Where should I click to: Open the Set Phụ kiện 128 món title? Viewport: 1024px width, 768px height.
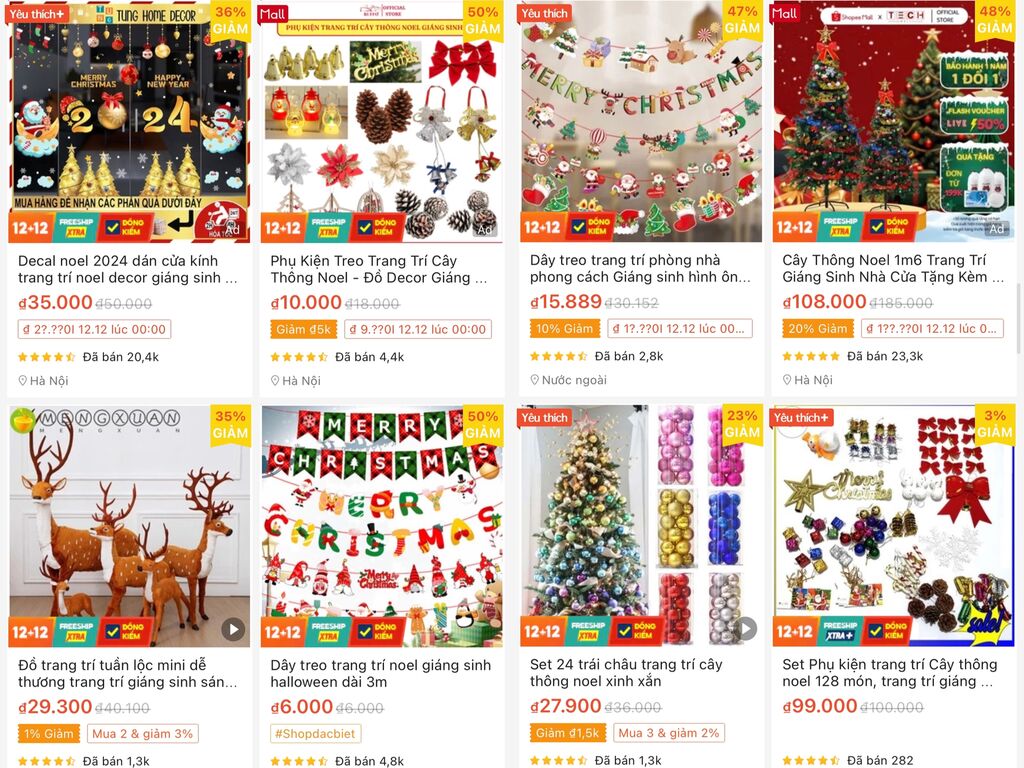(889, 673)
